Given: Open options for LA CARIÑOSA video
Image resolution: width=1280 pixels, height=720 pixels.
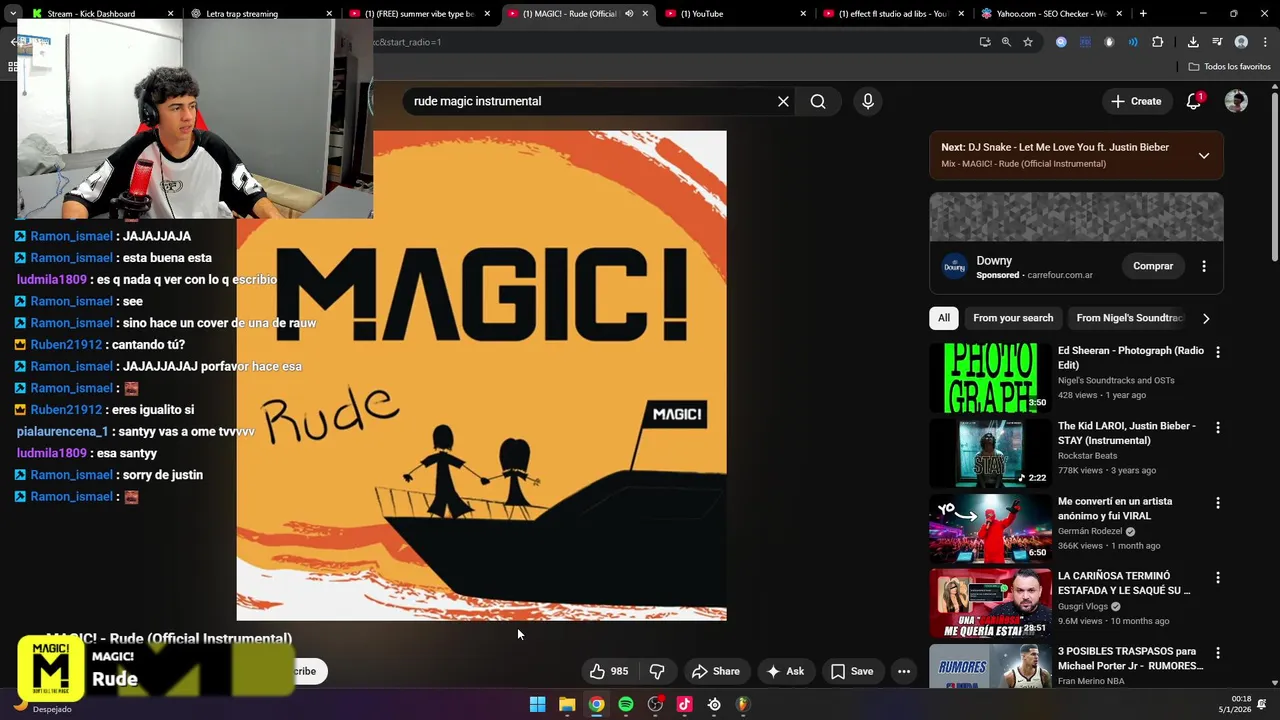Looking at the screenshot, I should [x=1218, y=578].
